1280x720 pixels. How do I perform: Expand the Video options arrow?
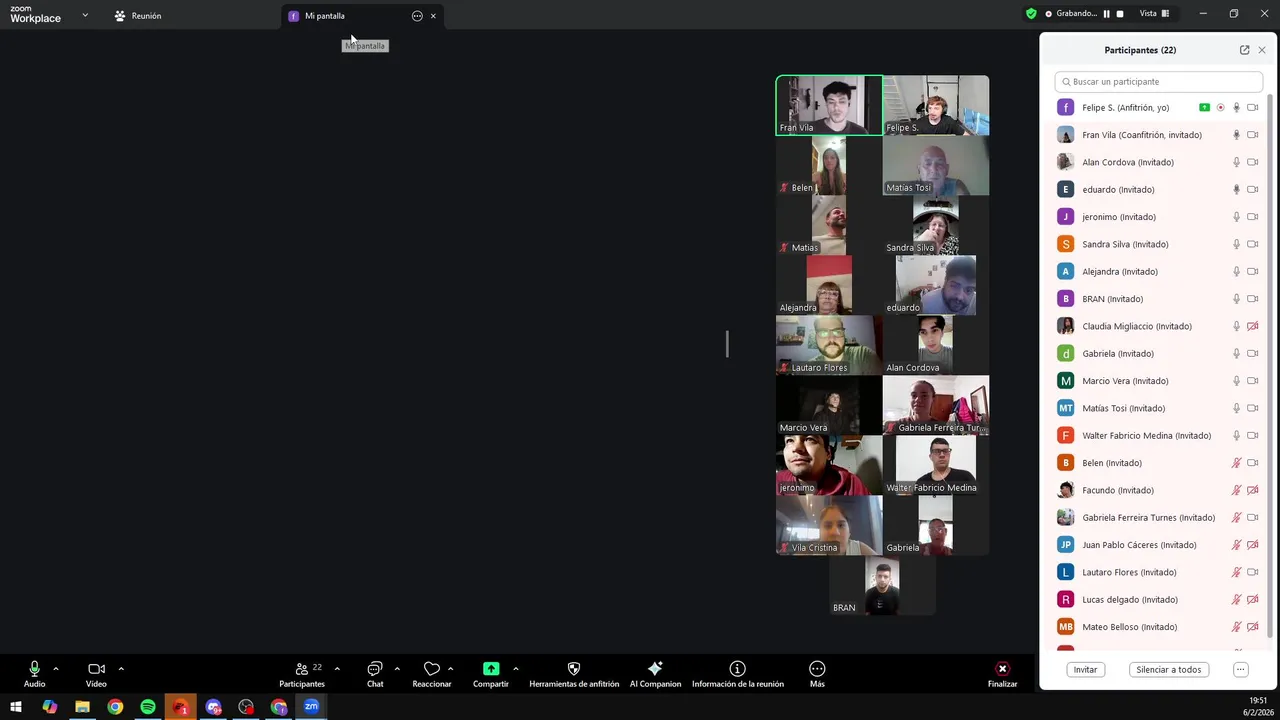tap(121, 668)
